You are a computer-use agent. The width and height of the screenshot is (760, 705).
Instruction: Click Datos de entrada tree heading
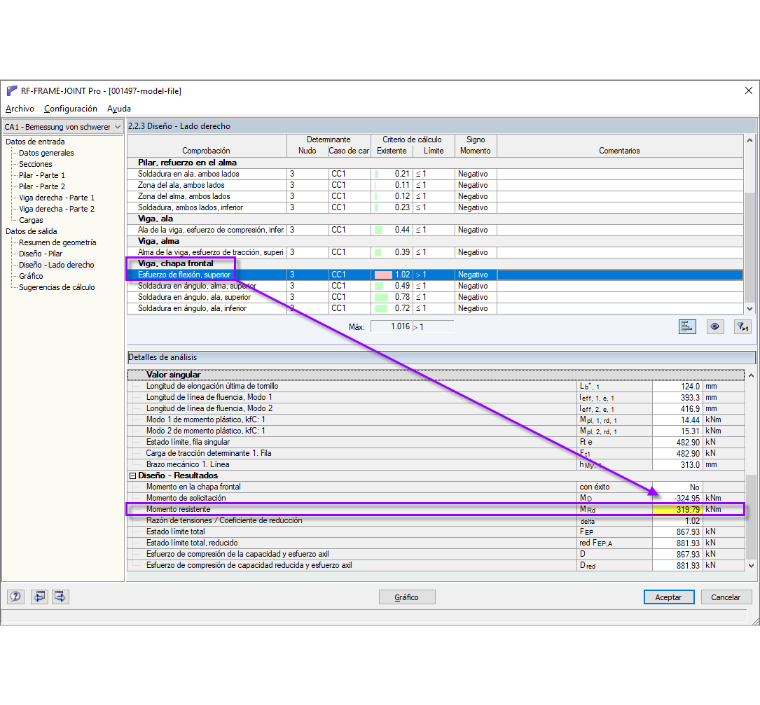35,141
